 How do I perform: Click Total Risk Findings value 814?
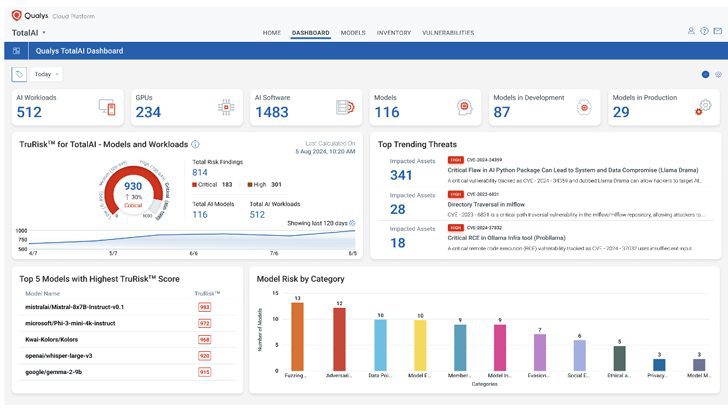point(200,172)
